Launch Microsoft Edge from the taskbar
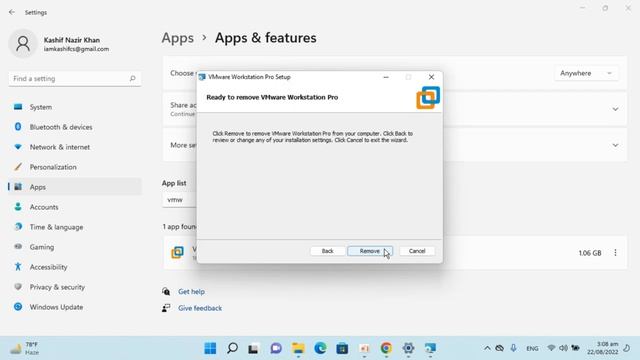Image resolution: width=640 pixels, height=360 pixels. [x=320, y=348]
